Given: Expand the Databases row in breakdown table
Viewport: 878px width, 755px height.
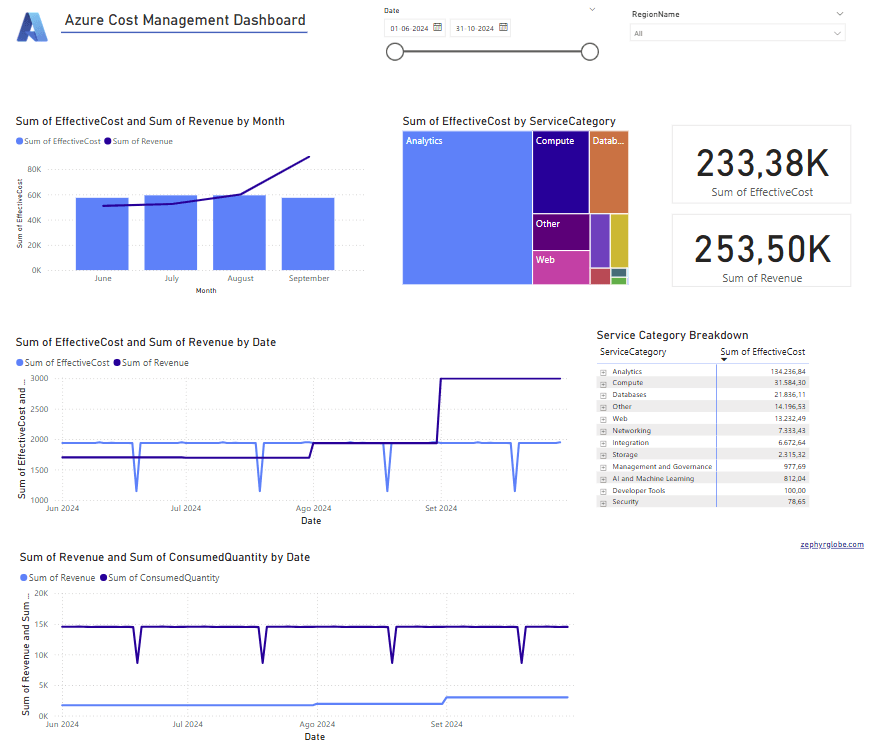Looking at the screenshot, I should [x=603, y=396].
